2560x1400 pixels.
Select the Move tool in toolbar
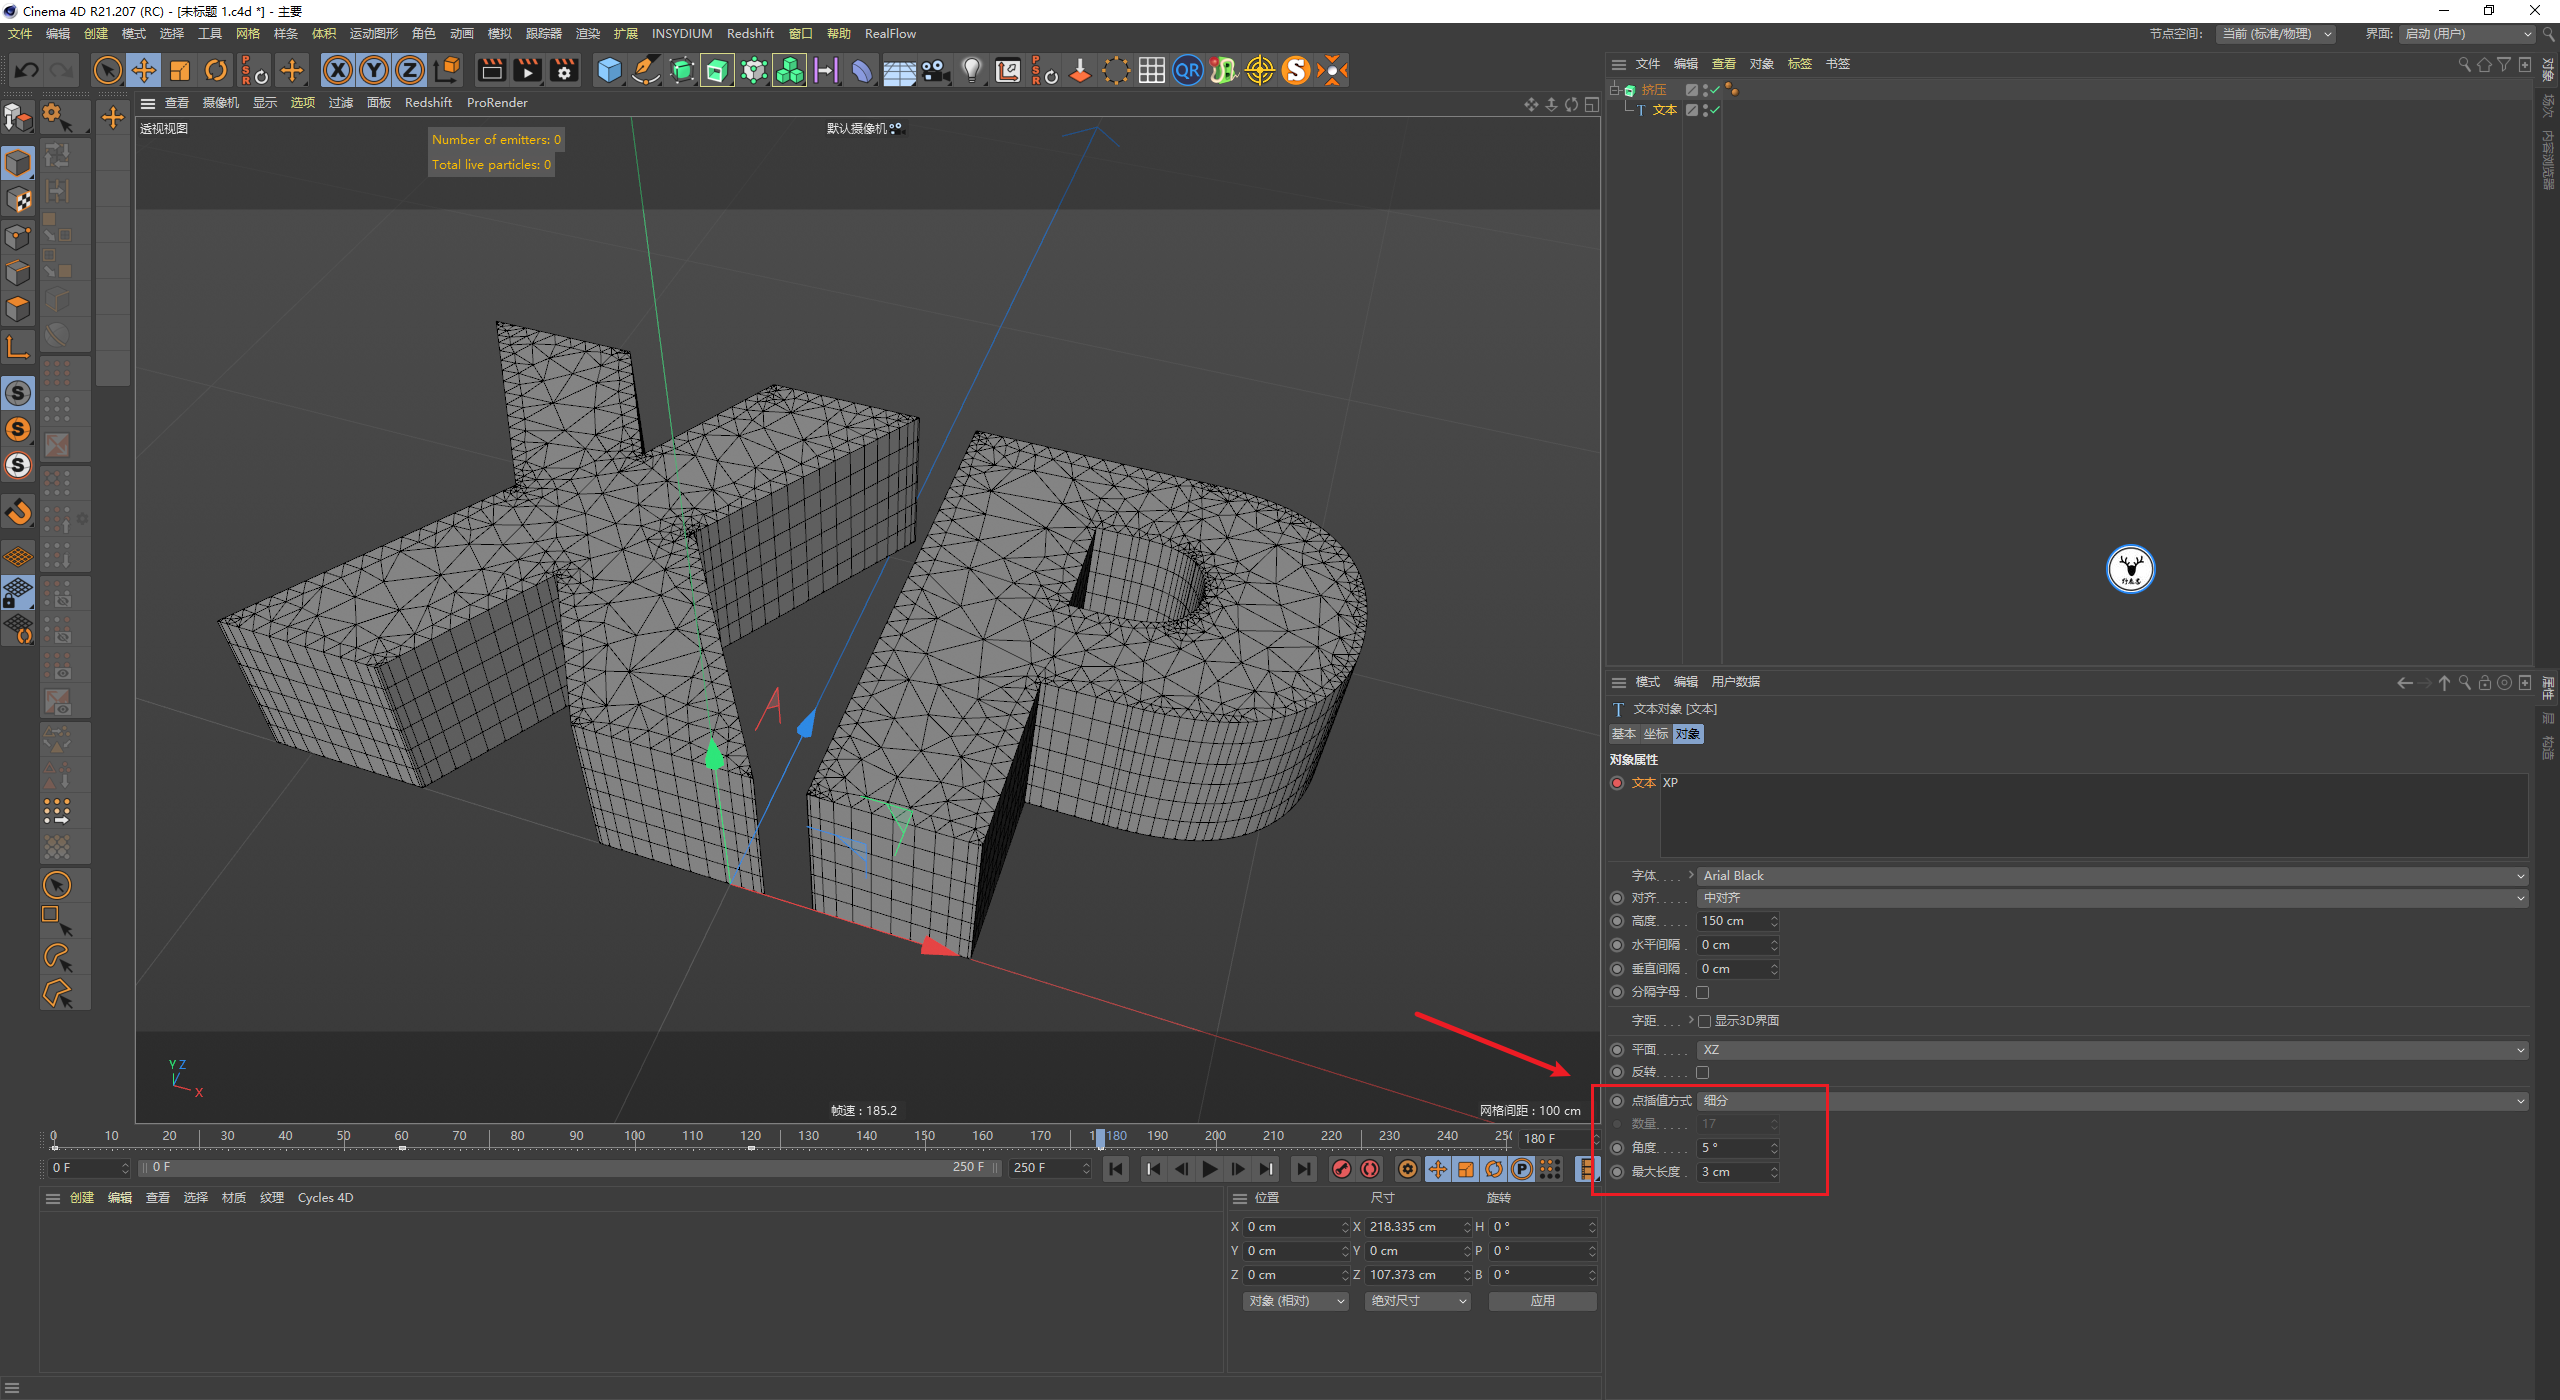[x=144, y=70]
